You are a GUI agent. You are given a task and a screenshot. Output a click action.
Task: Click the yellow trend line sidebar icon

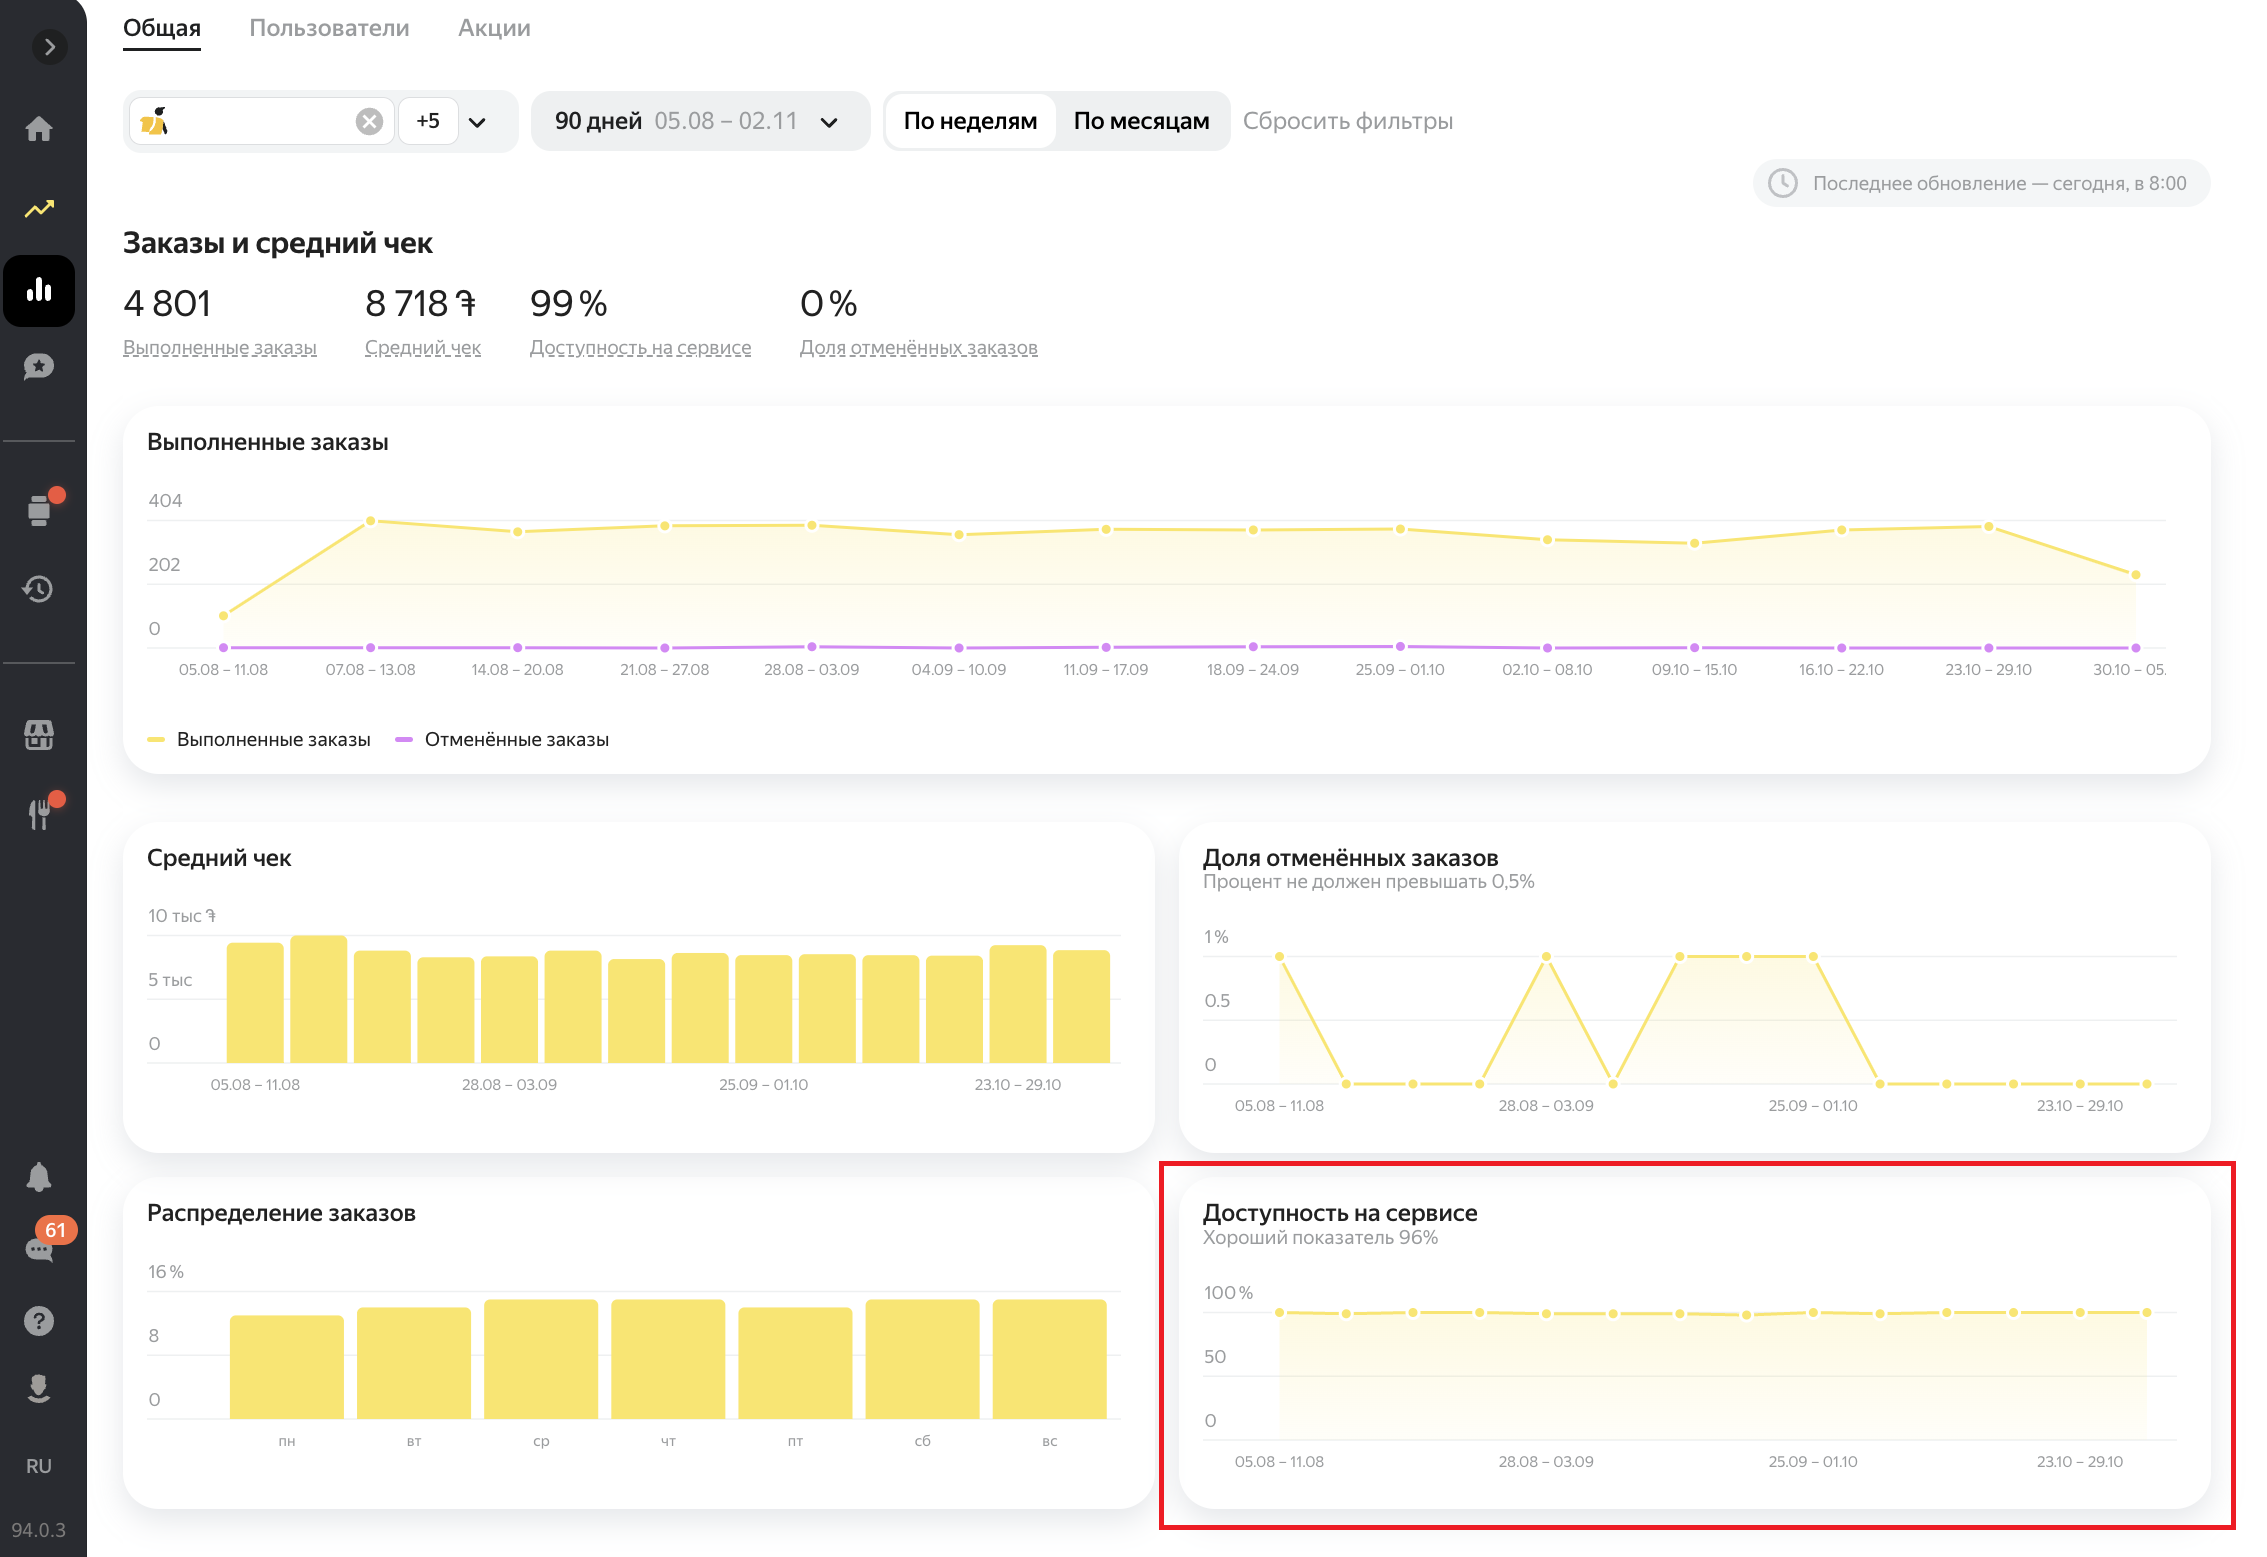[x=39, y=209]
